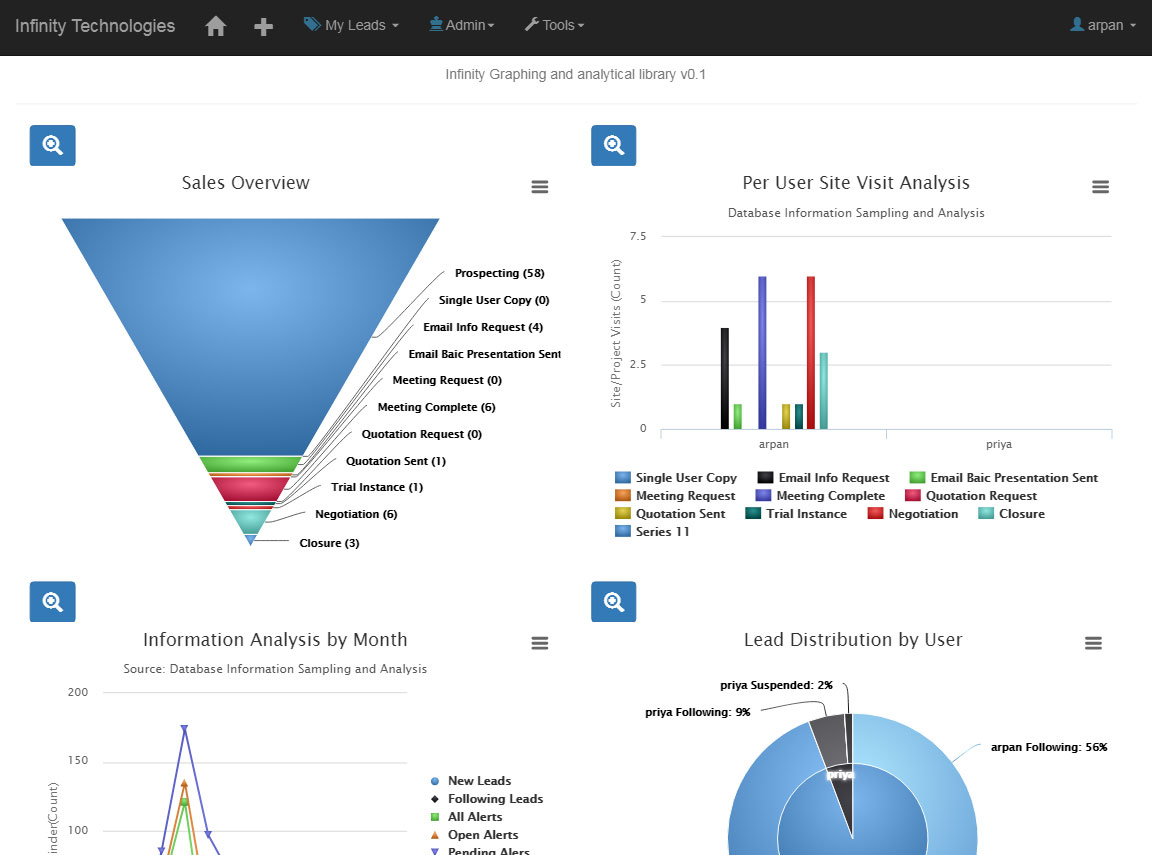
Task: Click the Sales Overview chart title
Action: click(x=245, y=183)
